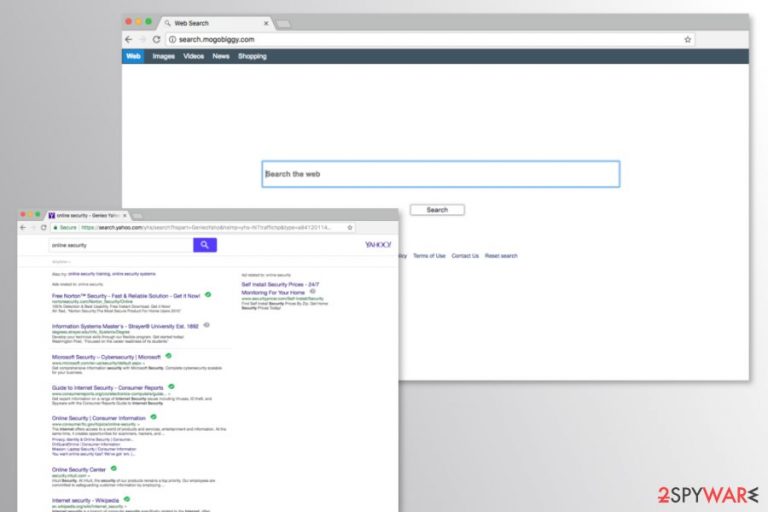Click the Yahoo logo
This screenshot has width=768, height=512.
(x=378, y=244)
